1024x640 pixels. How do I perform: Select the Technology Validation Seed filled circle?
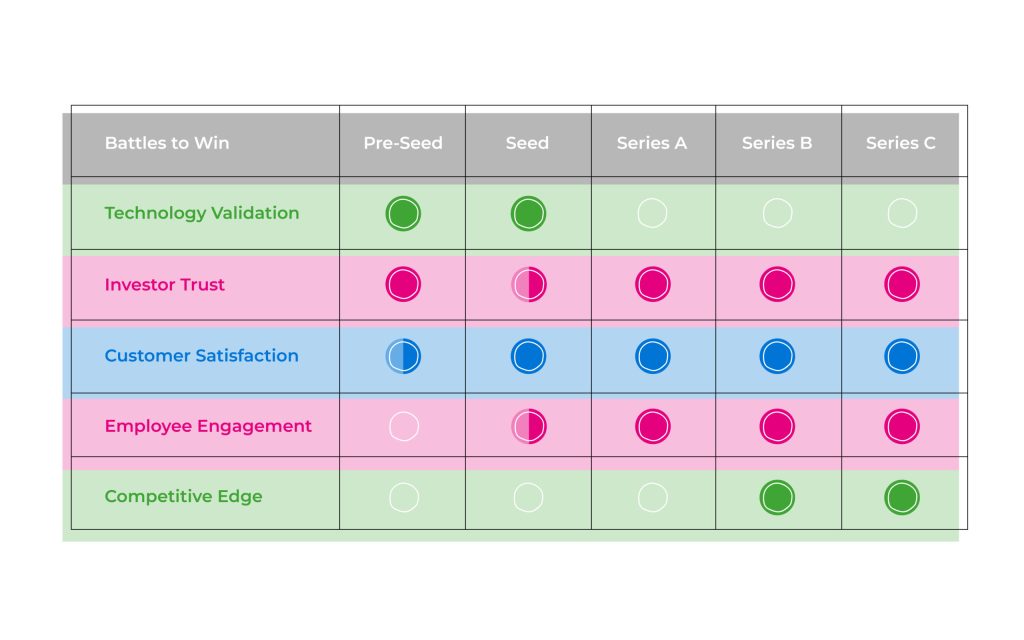528,214
